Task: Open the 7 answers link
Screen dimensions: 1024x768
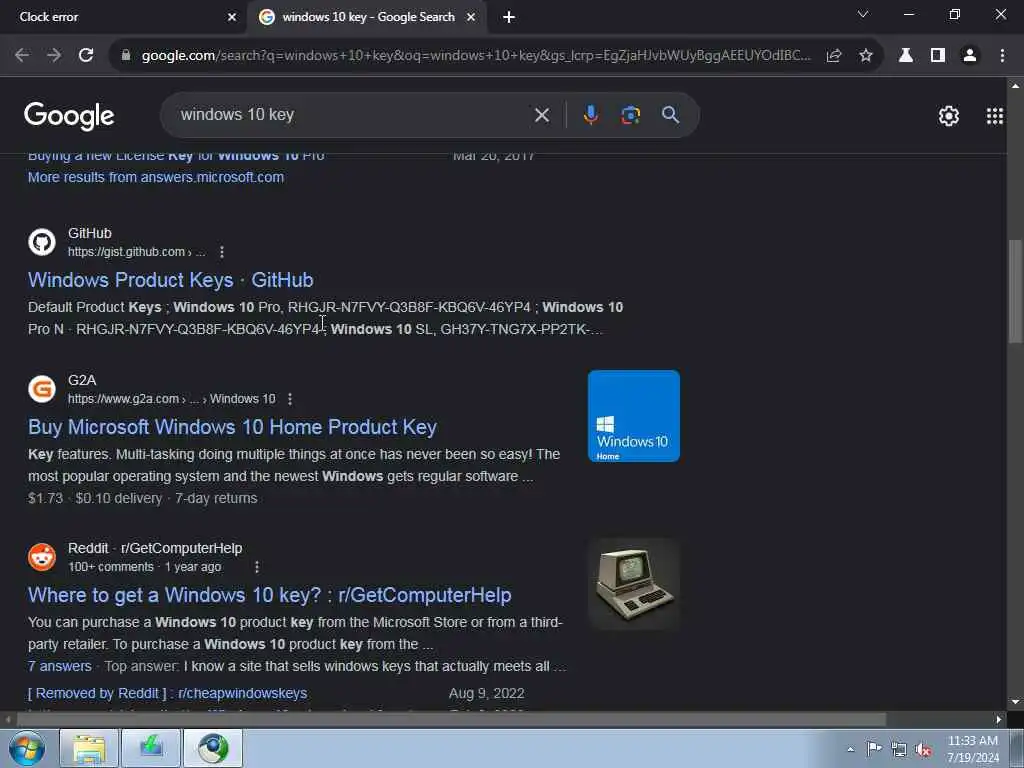Action: [x=59, y=666]
